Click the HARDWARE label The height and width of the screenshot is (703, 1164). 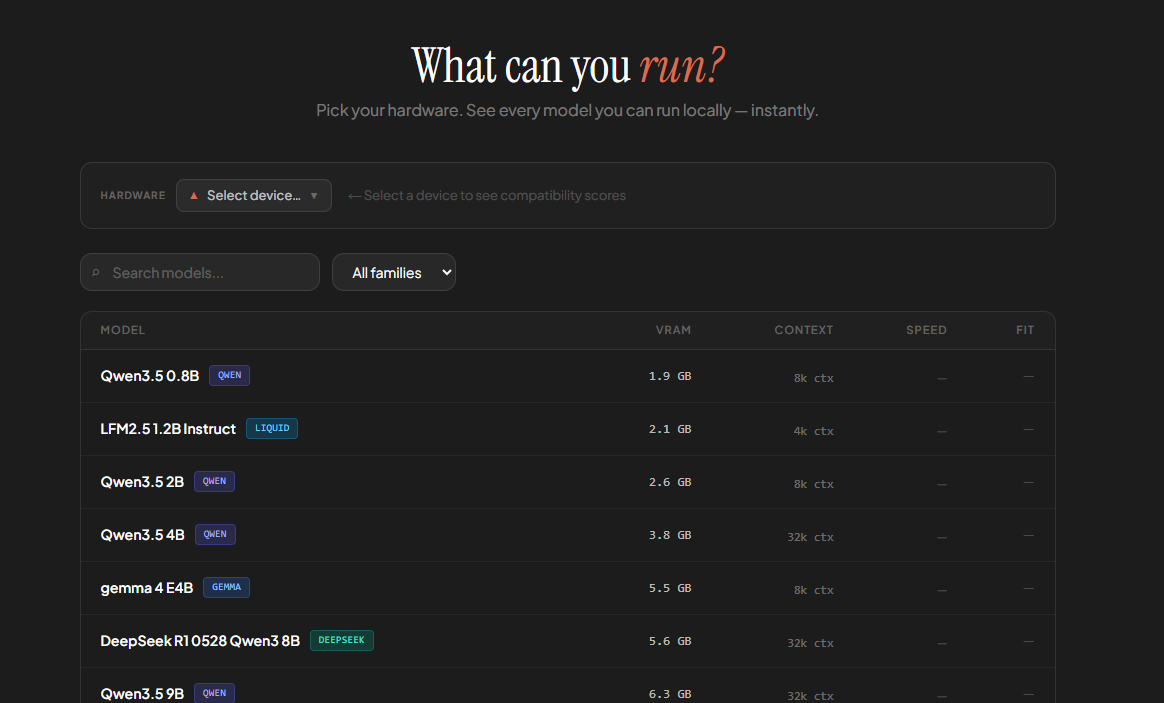[x=133, y=195]
